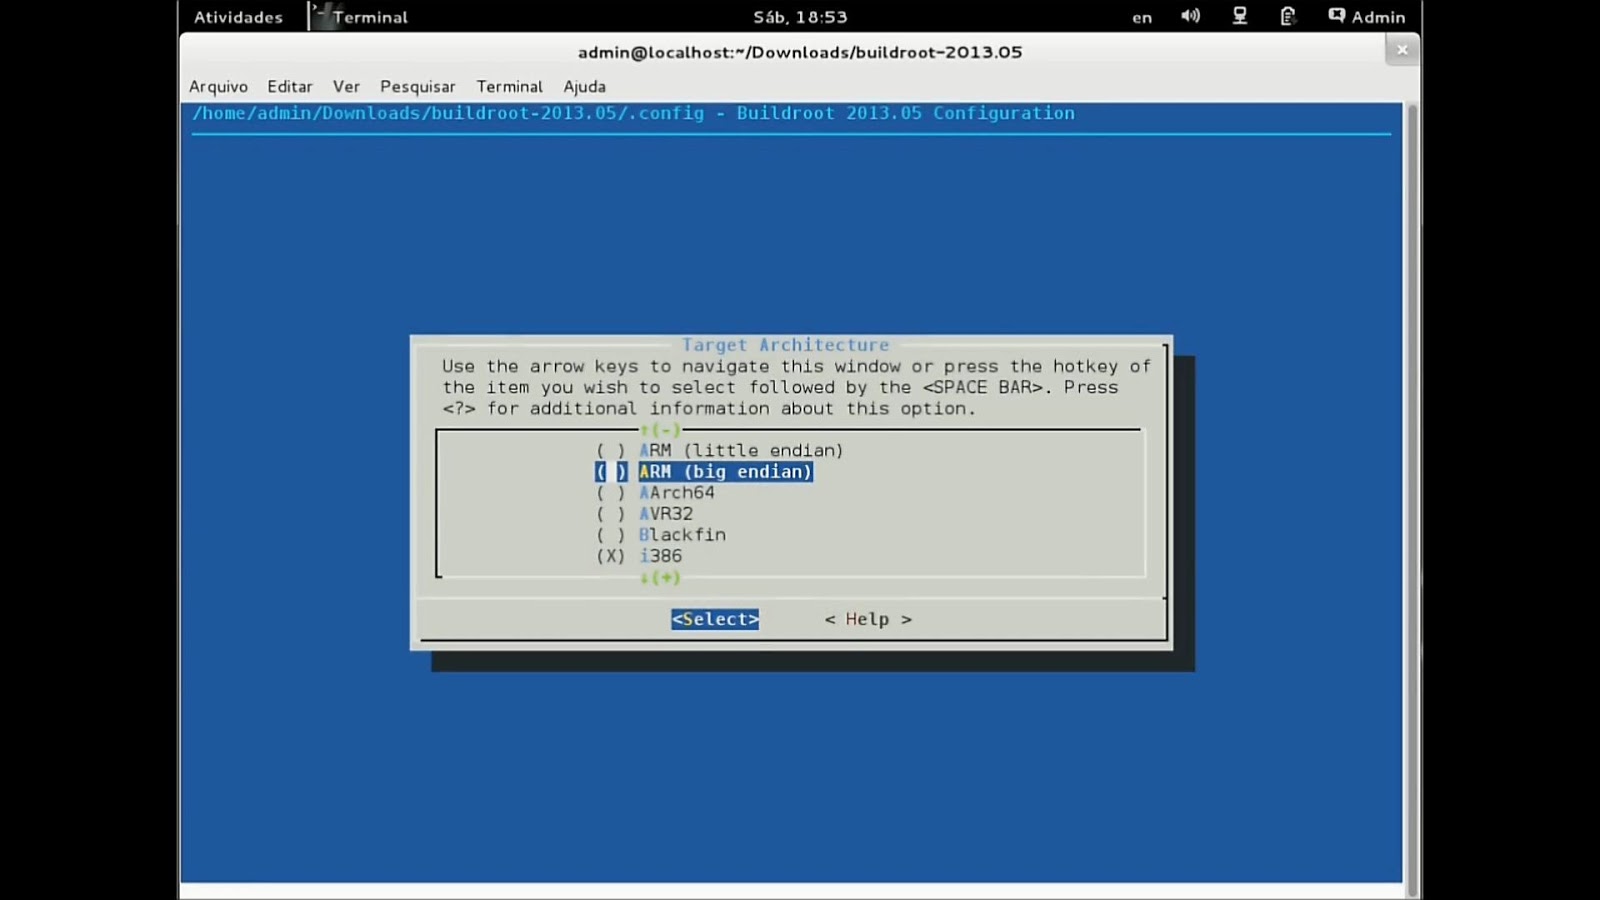Open the Pesquisar menu
This screenshot has width=1600, height=900.
point(417,87)
